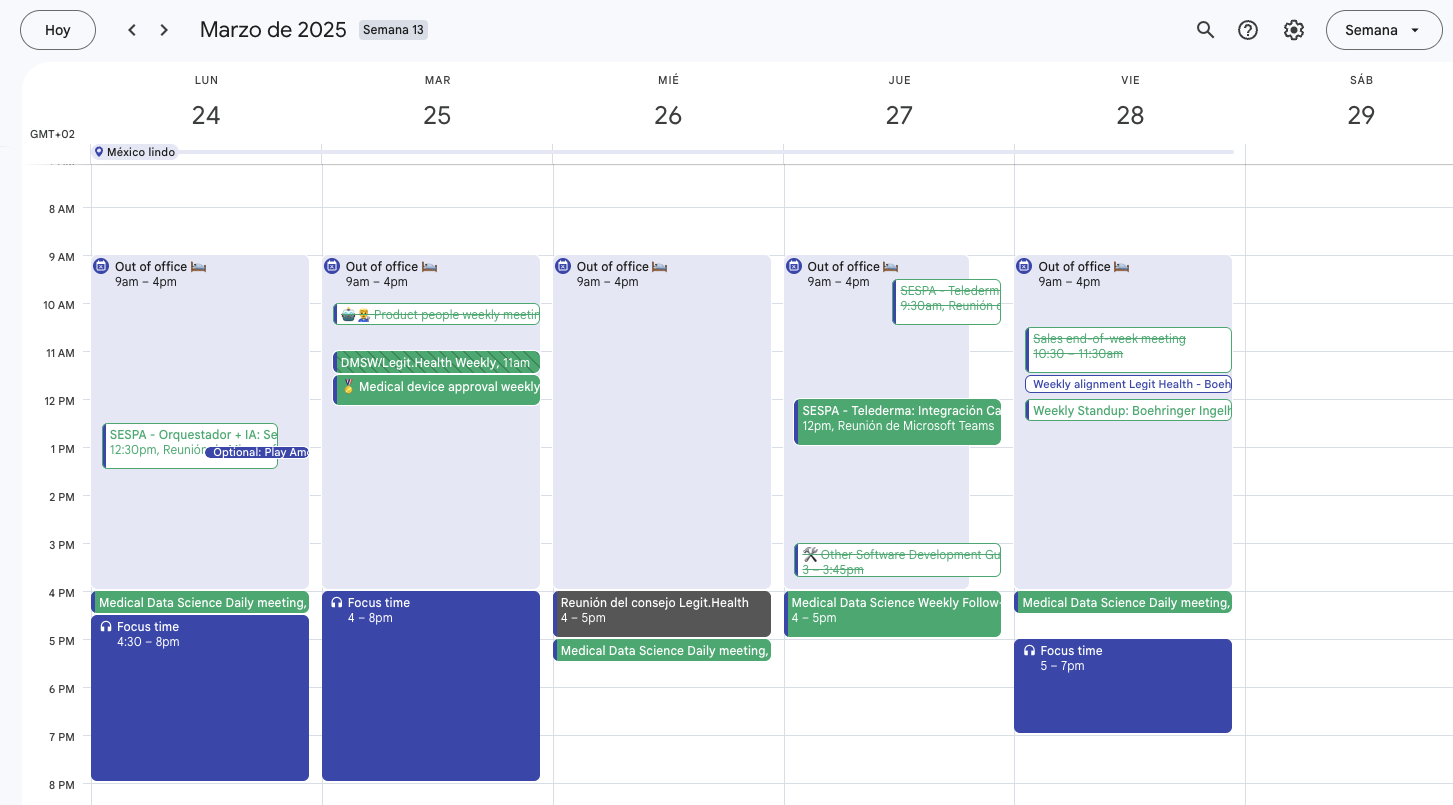The width and height of the screenshot is (1453, 805).
Task: Open the Semana view dropdown
Action: (x=1383, y=30)
